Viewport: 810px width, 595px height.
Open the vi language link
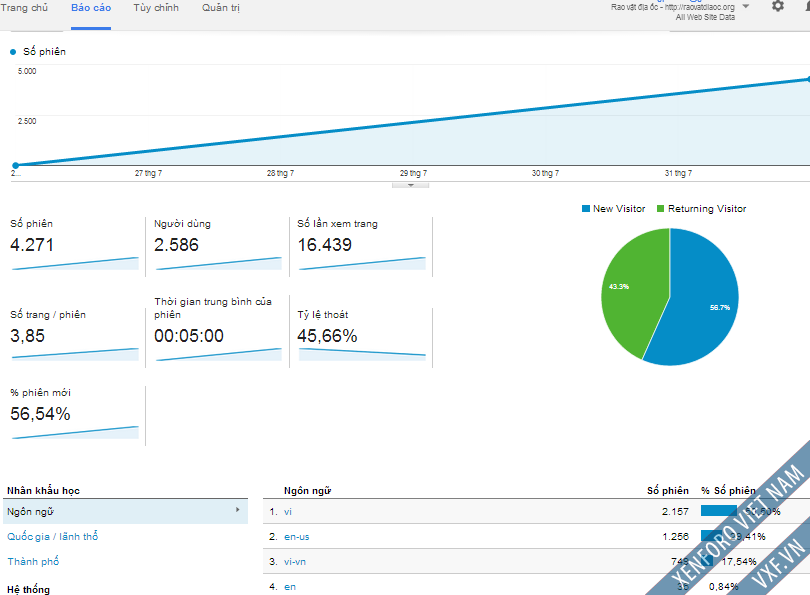tap(288, 512)
